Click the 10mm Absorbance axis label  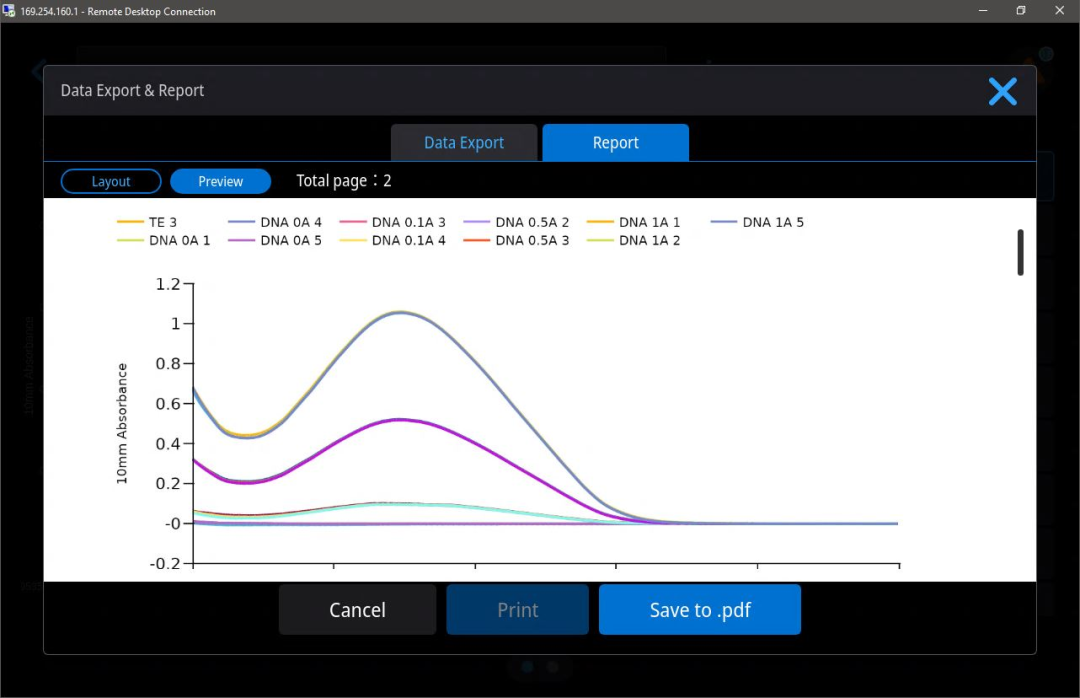(x=122, y=423)
